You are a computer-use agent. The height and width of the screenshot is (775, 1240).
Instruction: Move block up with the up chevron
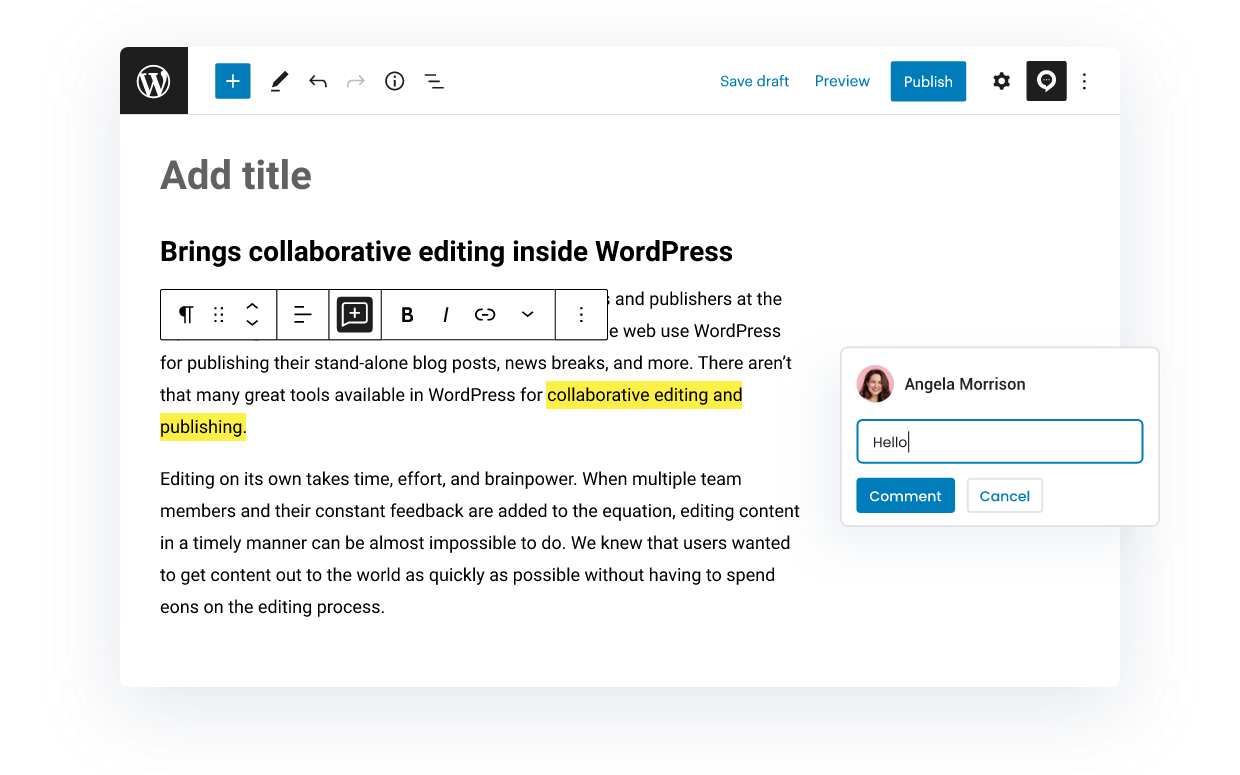click(x=252, y=306)
